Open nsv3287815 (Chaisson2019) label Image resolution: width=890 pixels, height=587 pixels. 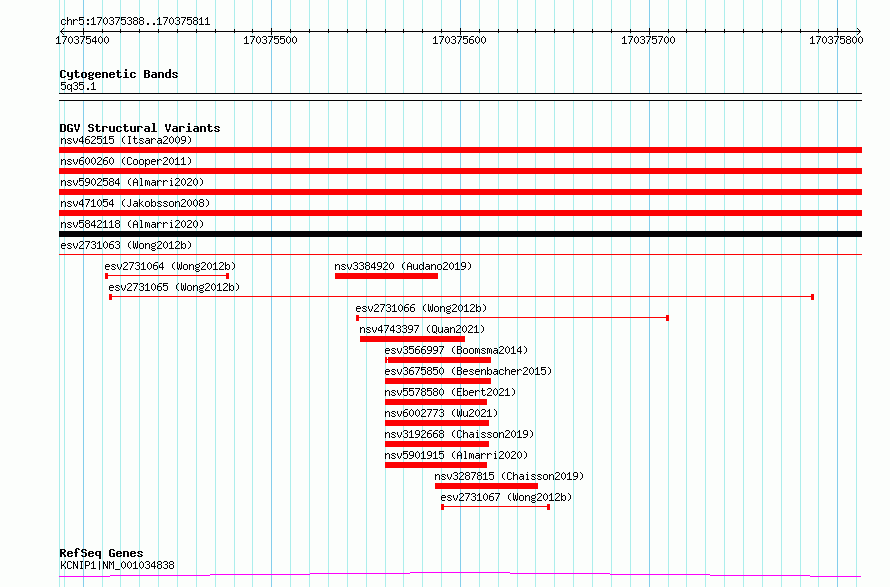pyautogui.click(x=509, y=476)
